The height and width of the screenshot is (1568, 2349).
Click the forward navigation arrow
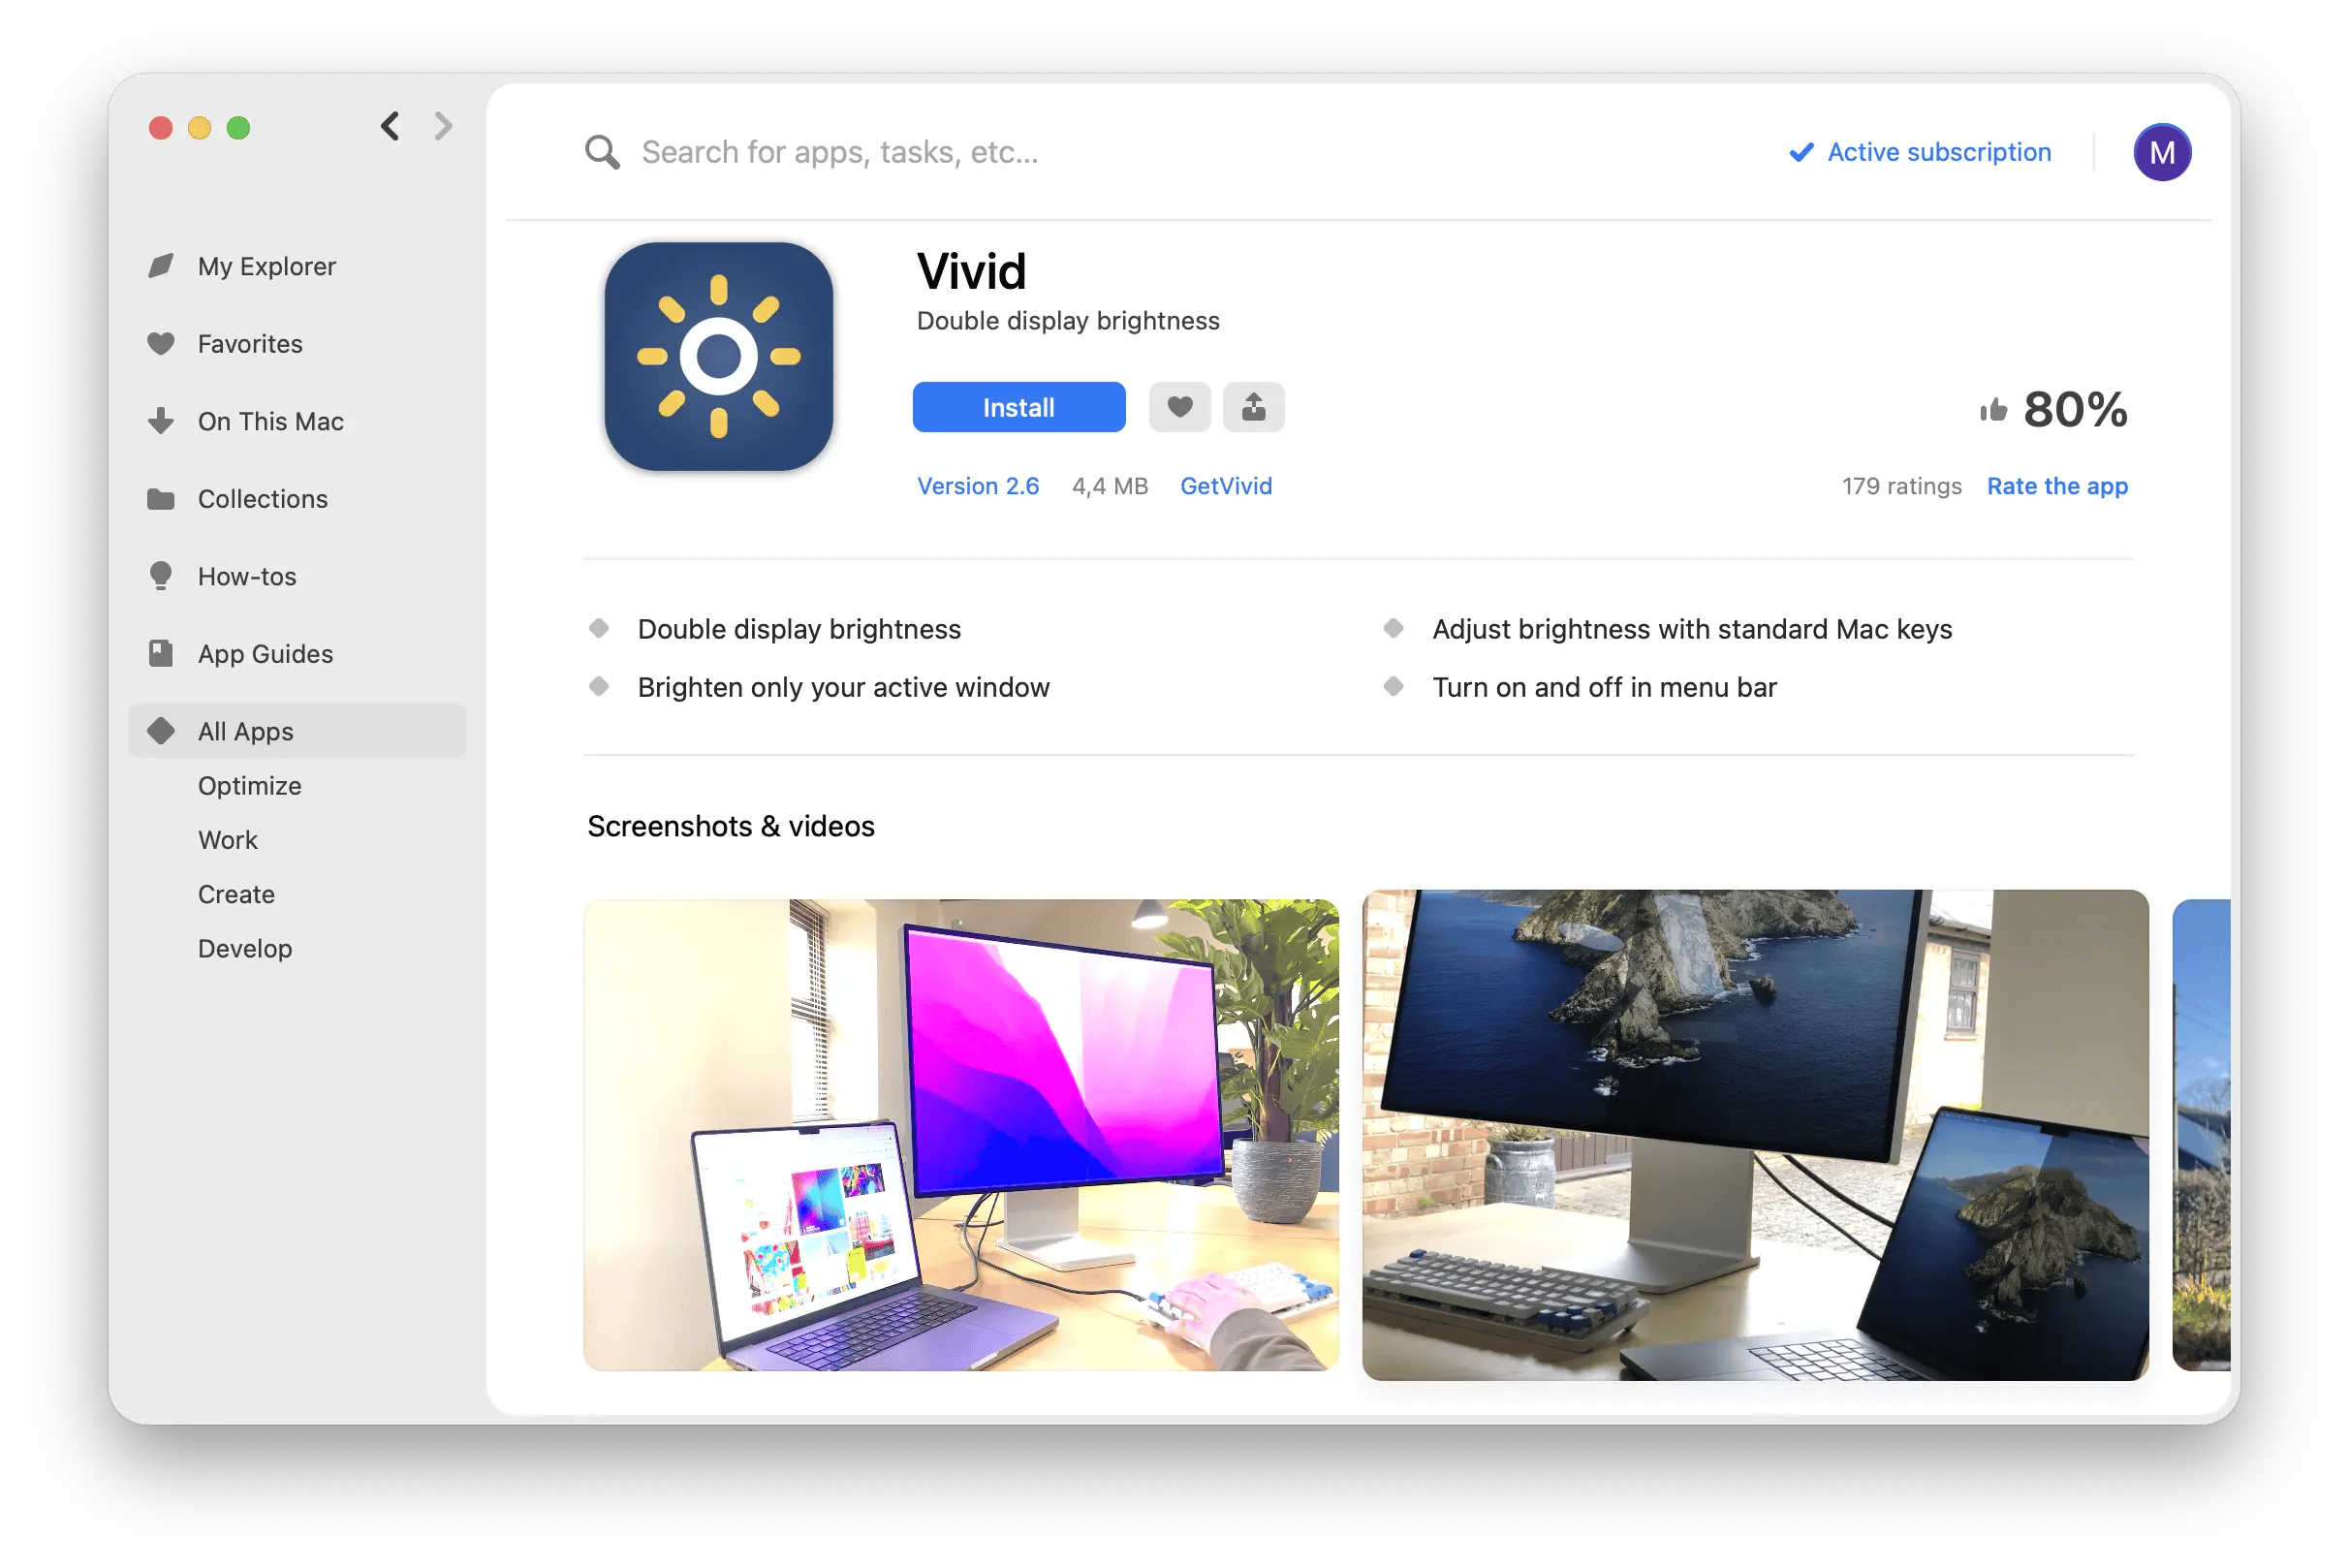coord(444,124)
